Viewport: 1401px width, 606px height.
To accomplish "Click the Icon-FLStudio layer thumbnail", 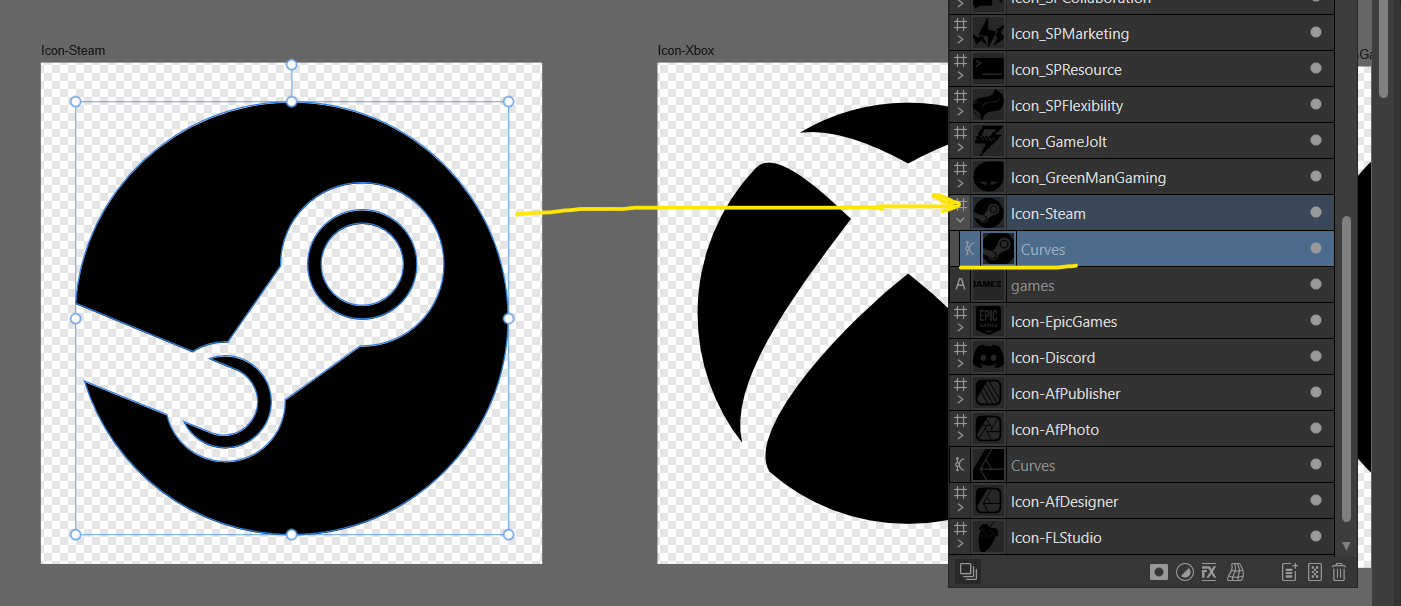I will (988, 537).
